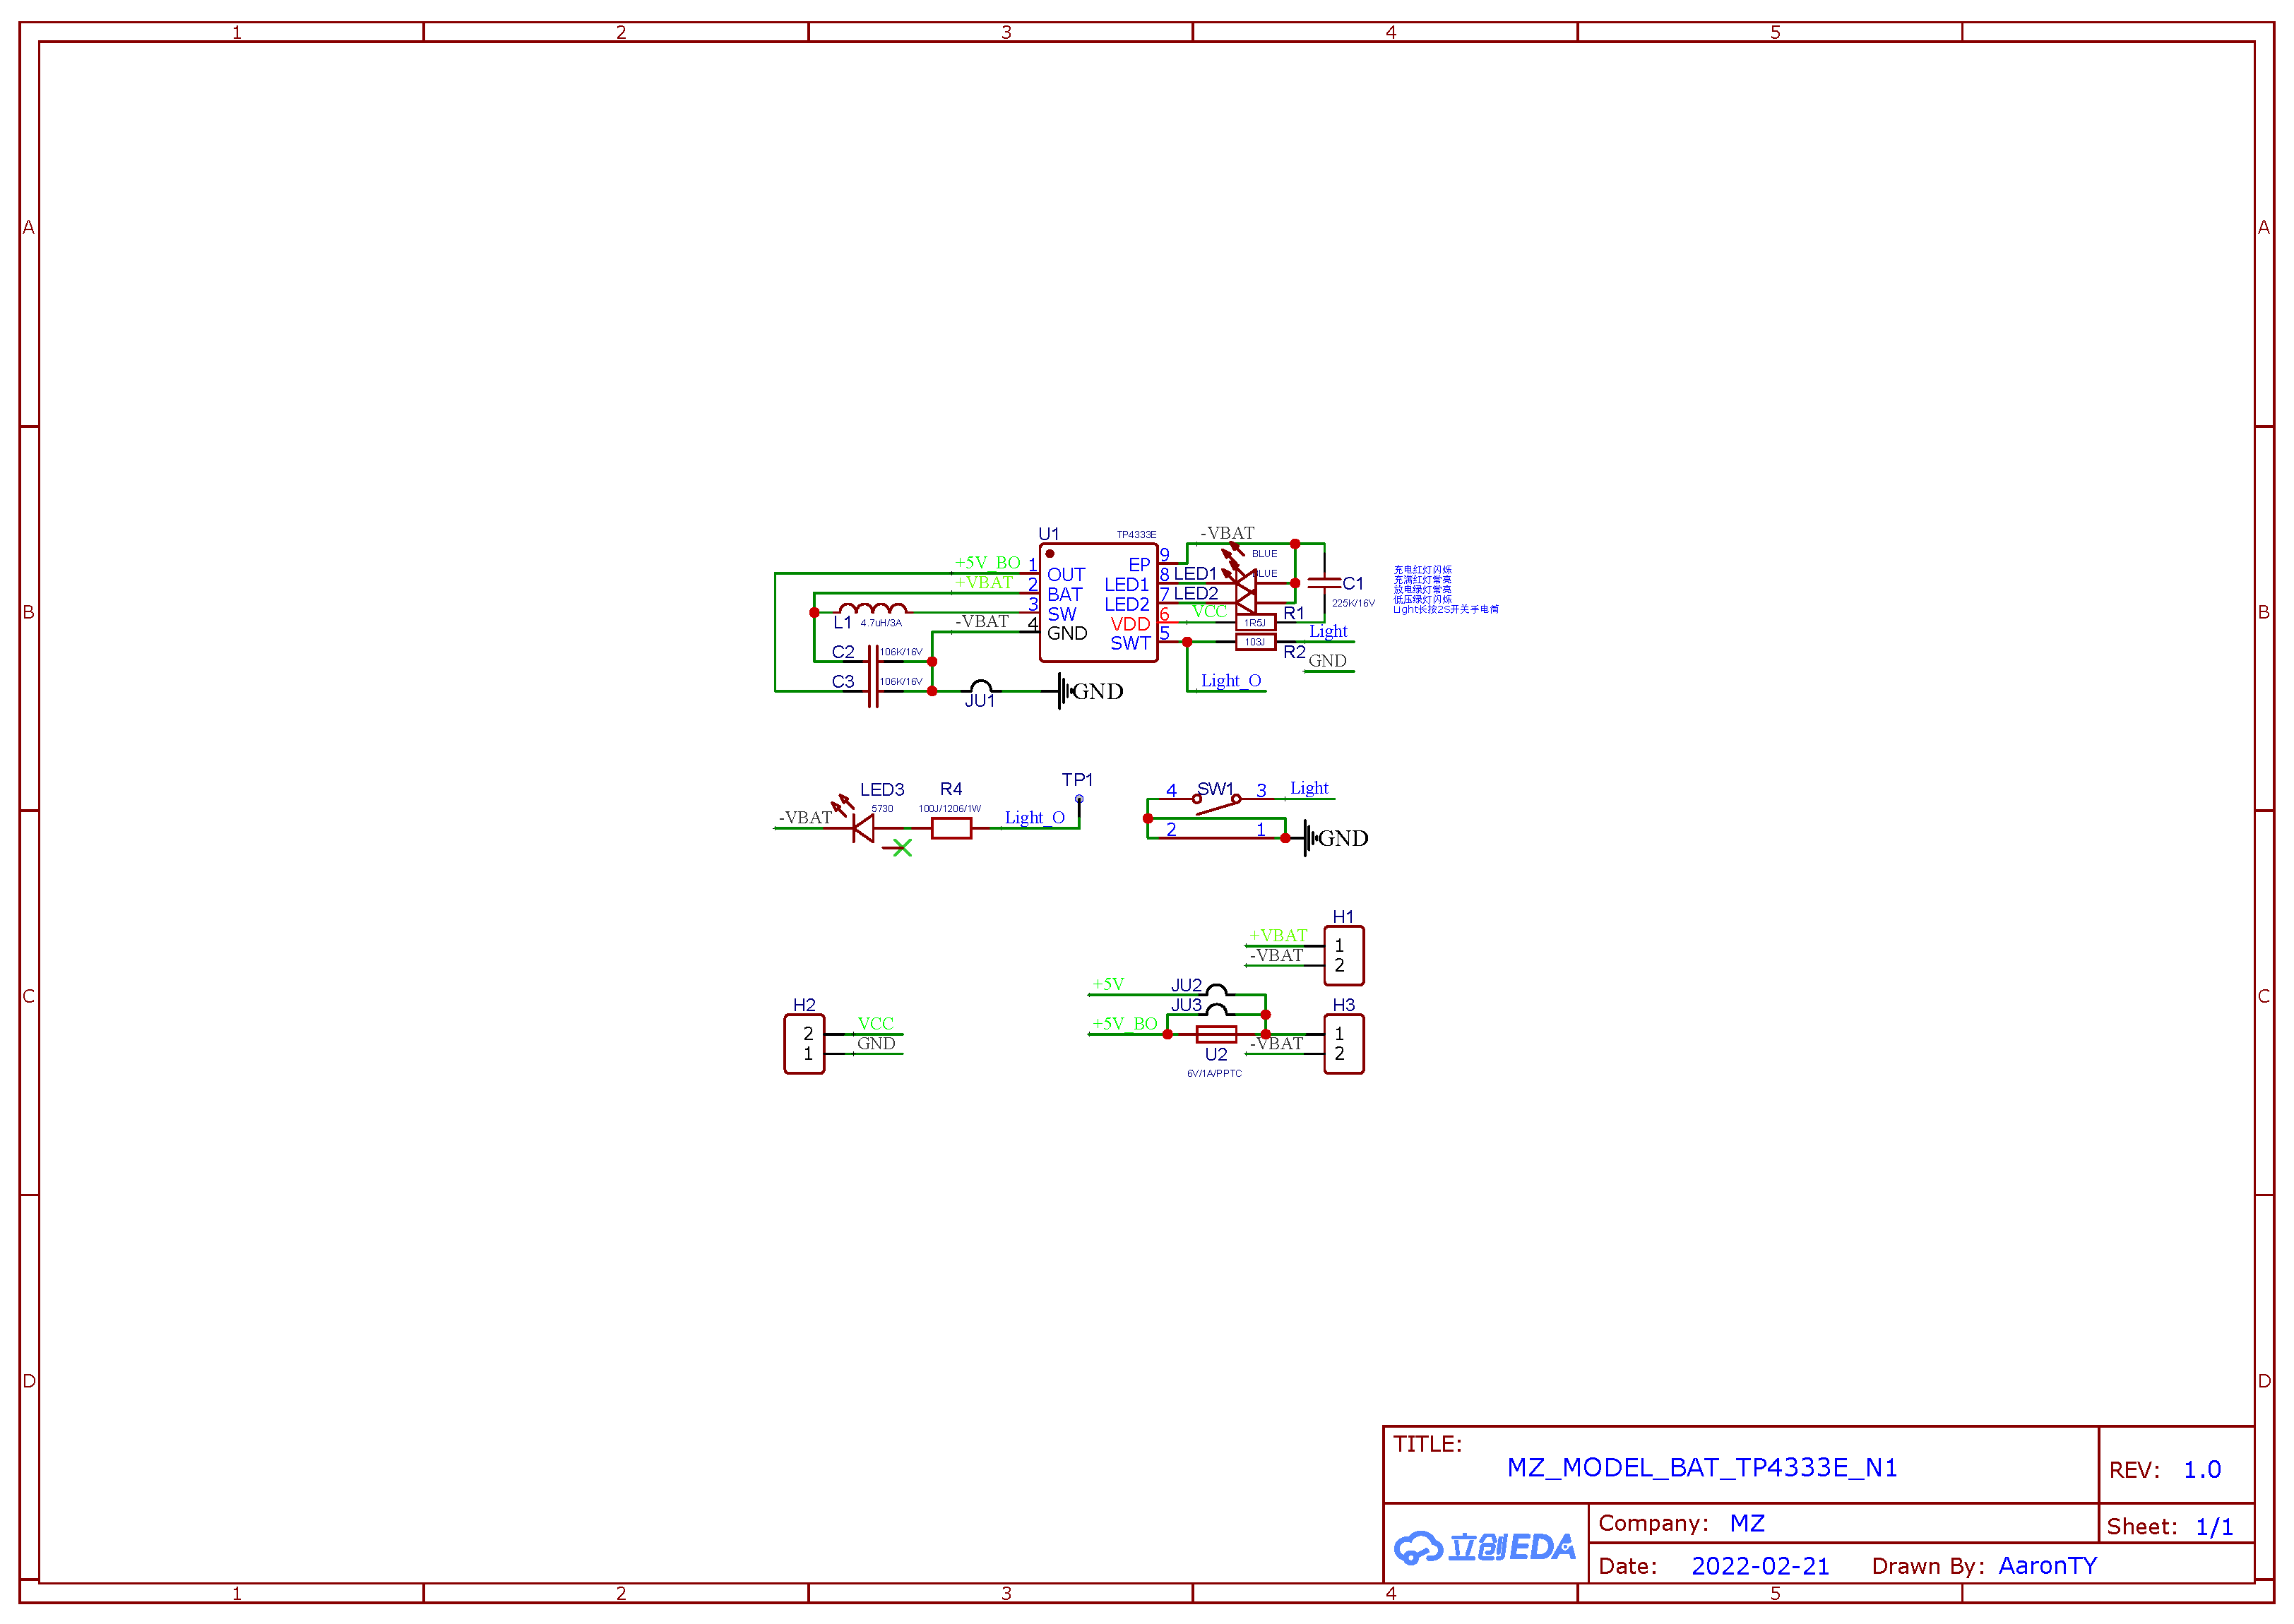Select the H1 header connector box

(1343, 955)
